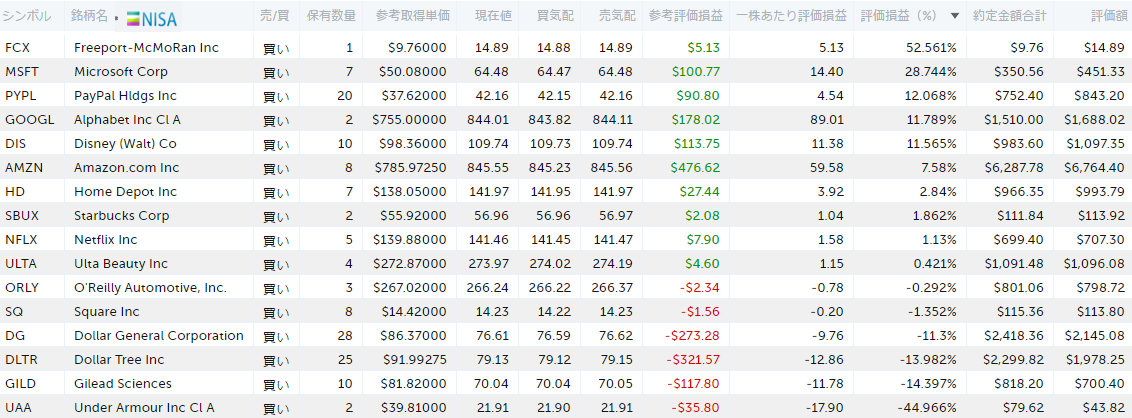Select the NFLX symbol

click(20, 240)
